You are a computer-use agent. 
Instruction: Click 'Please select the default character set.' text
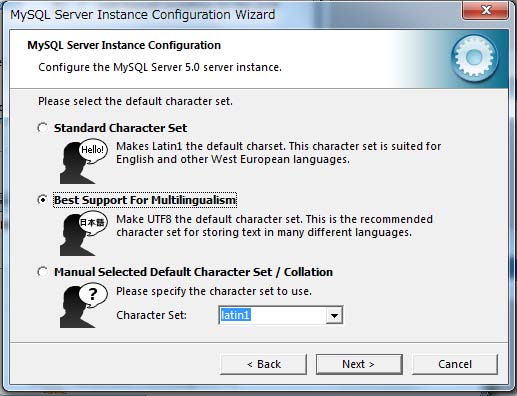135,101
